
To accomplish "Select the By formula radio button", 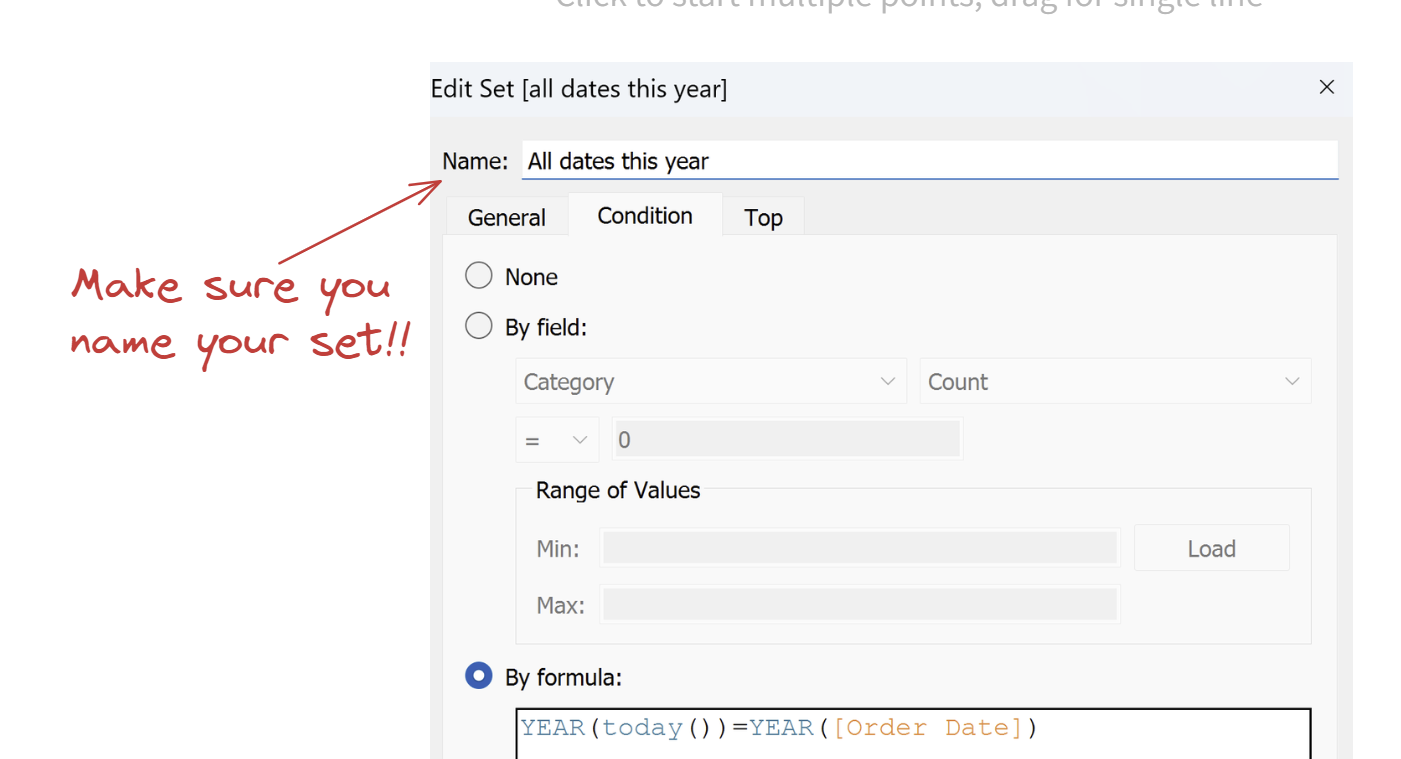I will pos(479,677).
